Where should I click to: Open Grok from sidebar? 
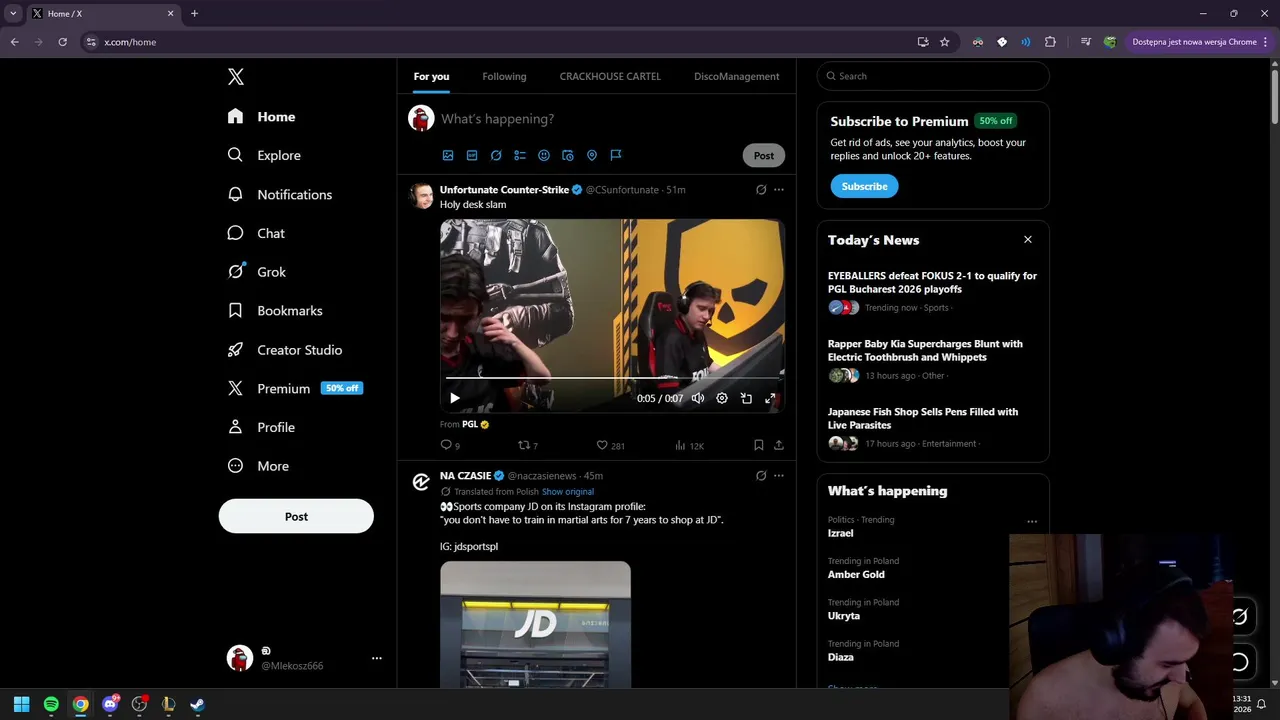coord(256,272)
